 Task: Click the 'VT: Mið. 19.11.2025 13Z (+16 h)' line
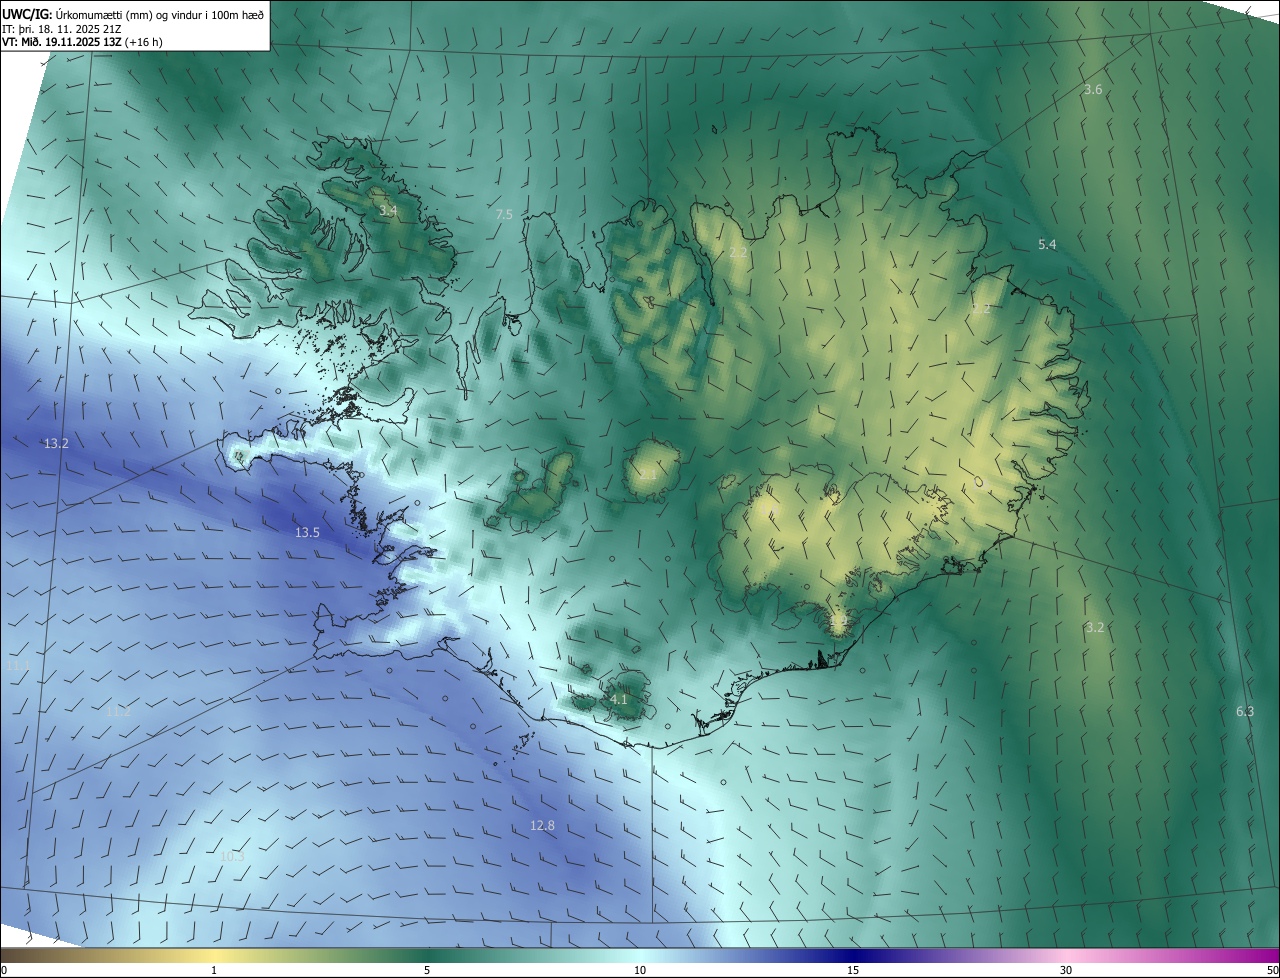point(82,42)
